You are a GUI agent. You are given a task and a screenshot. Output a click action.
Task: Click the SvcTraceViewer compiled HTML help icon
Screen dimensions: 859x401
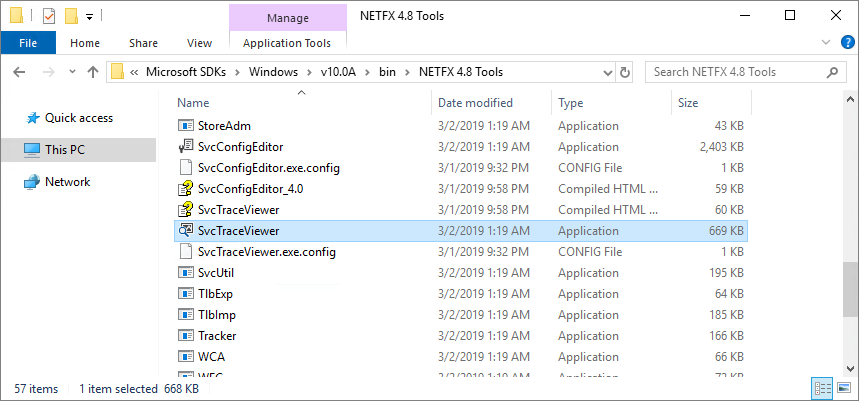tap(186, 210)
